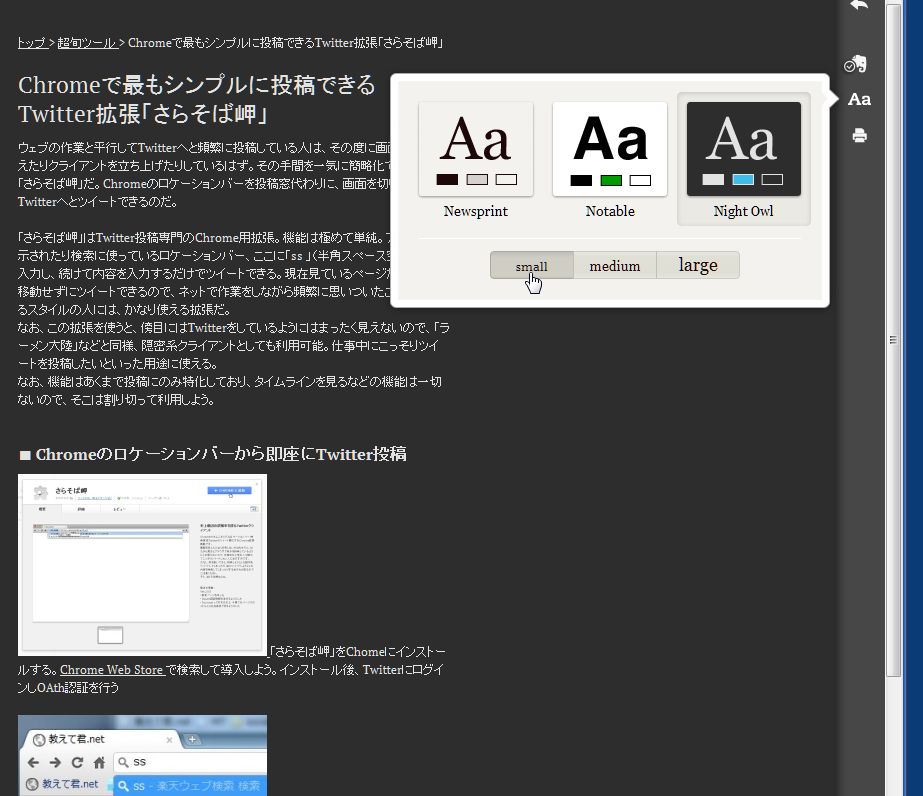The image size is (923, 796).
Task: Change the text size to large
Action: point(698,266)
